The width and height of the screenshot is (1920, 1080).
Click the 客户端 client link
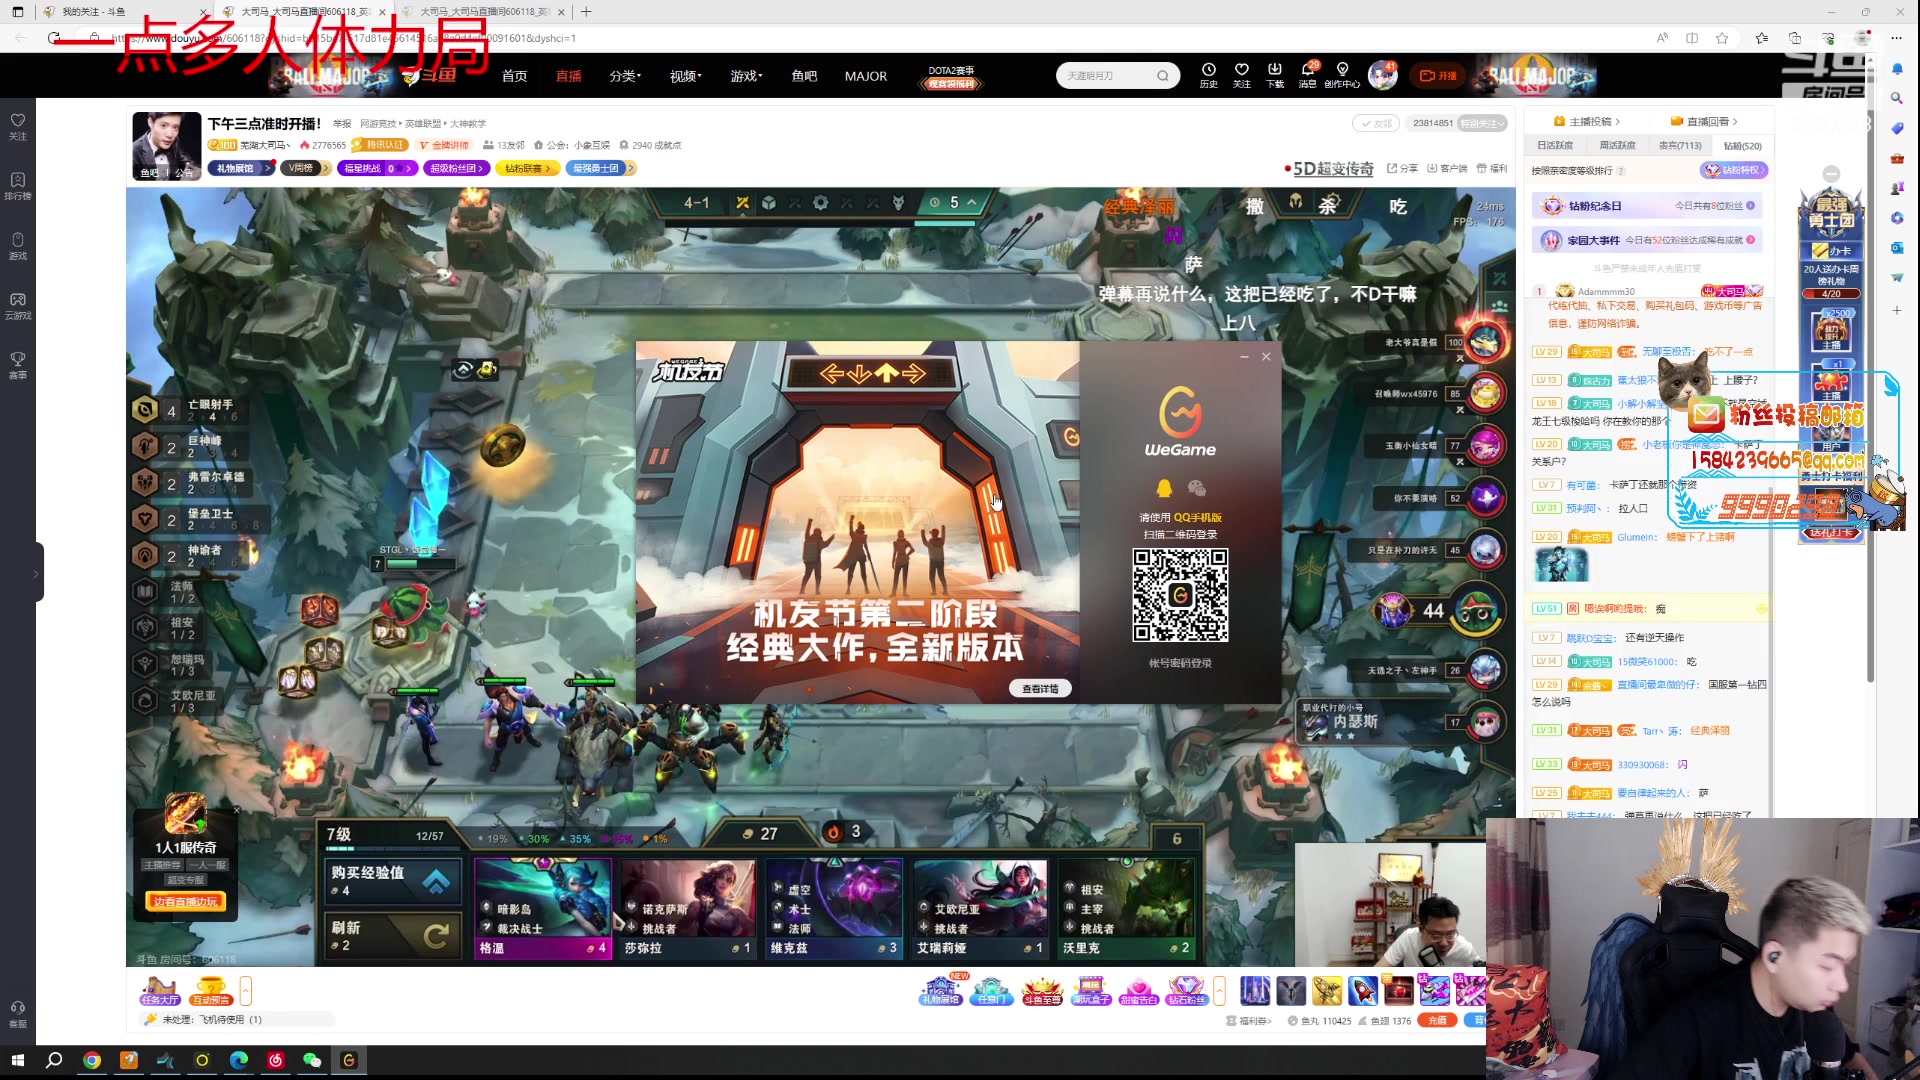[1447, 168]
